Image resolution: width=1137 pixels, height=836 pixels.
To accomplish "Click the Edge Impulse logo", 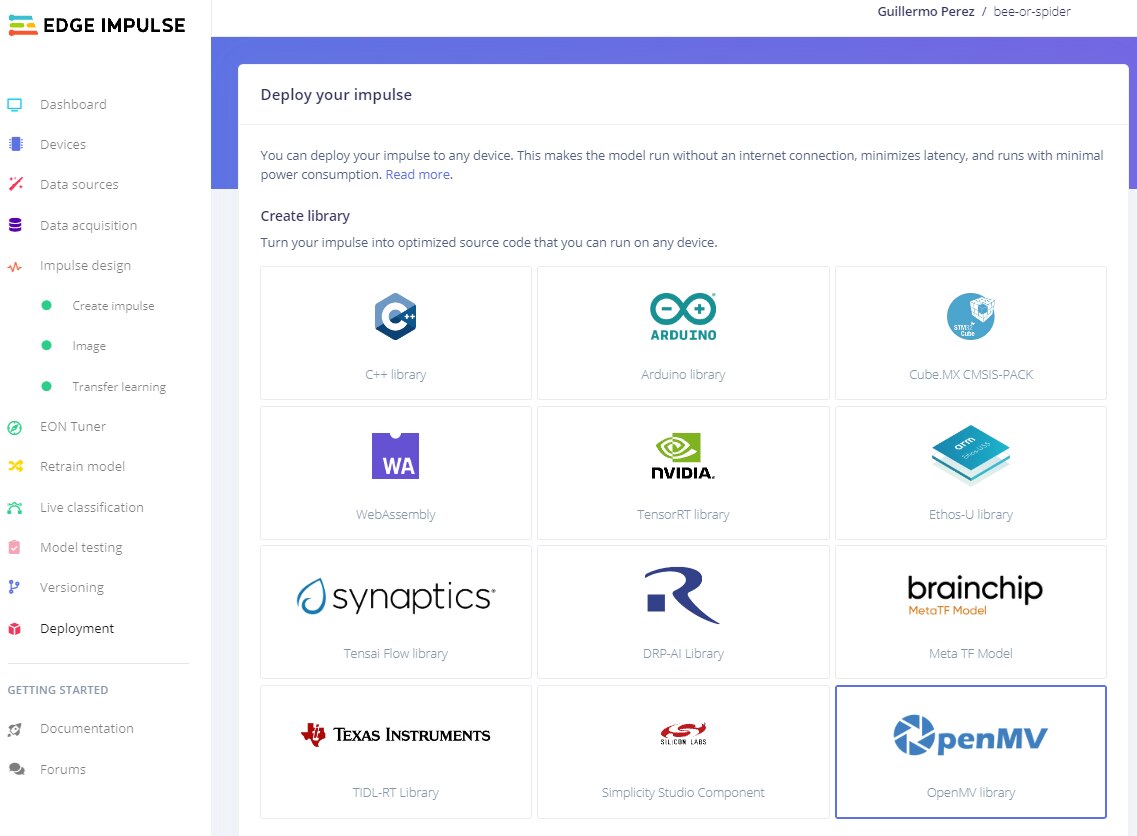I will coord(96,25).
